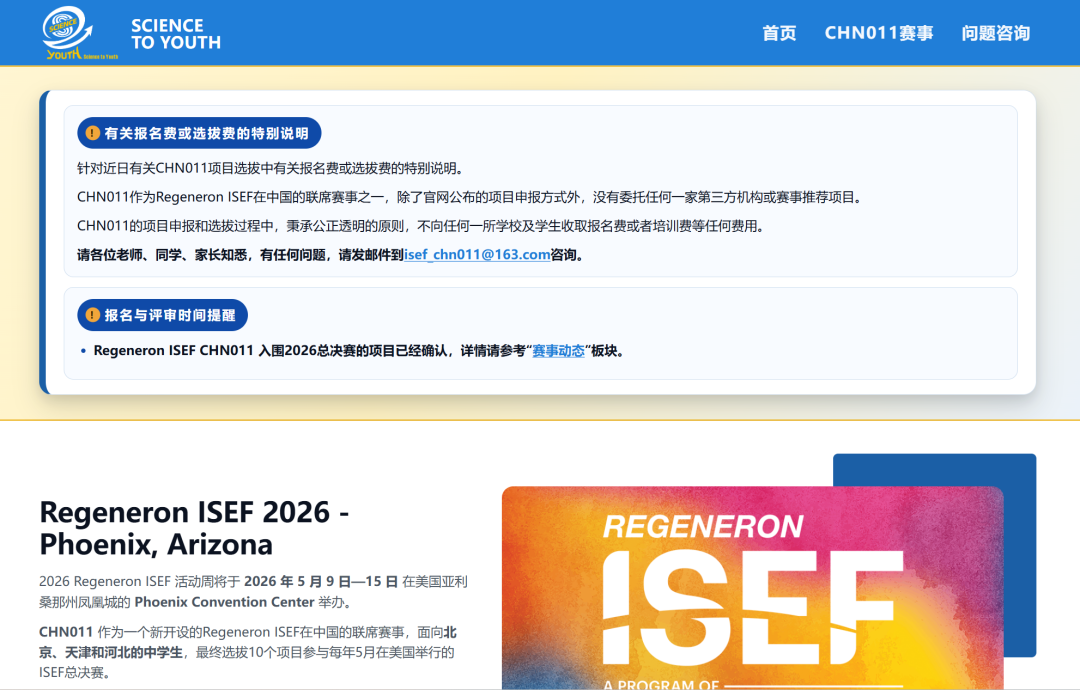Viewport: 1080px width, 690px height.
Task: Switch to the CHN011赛事 tab
Action: point(878,32)
